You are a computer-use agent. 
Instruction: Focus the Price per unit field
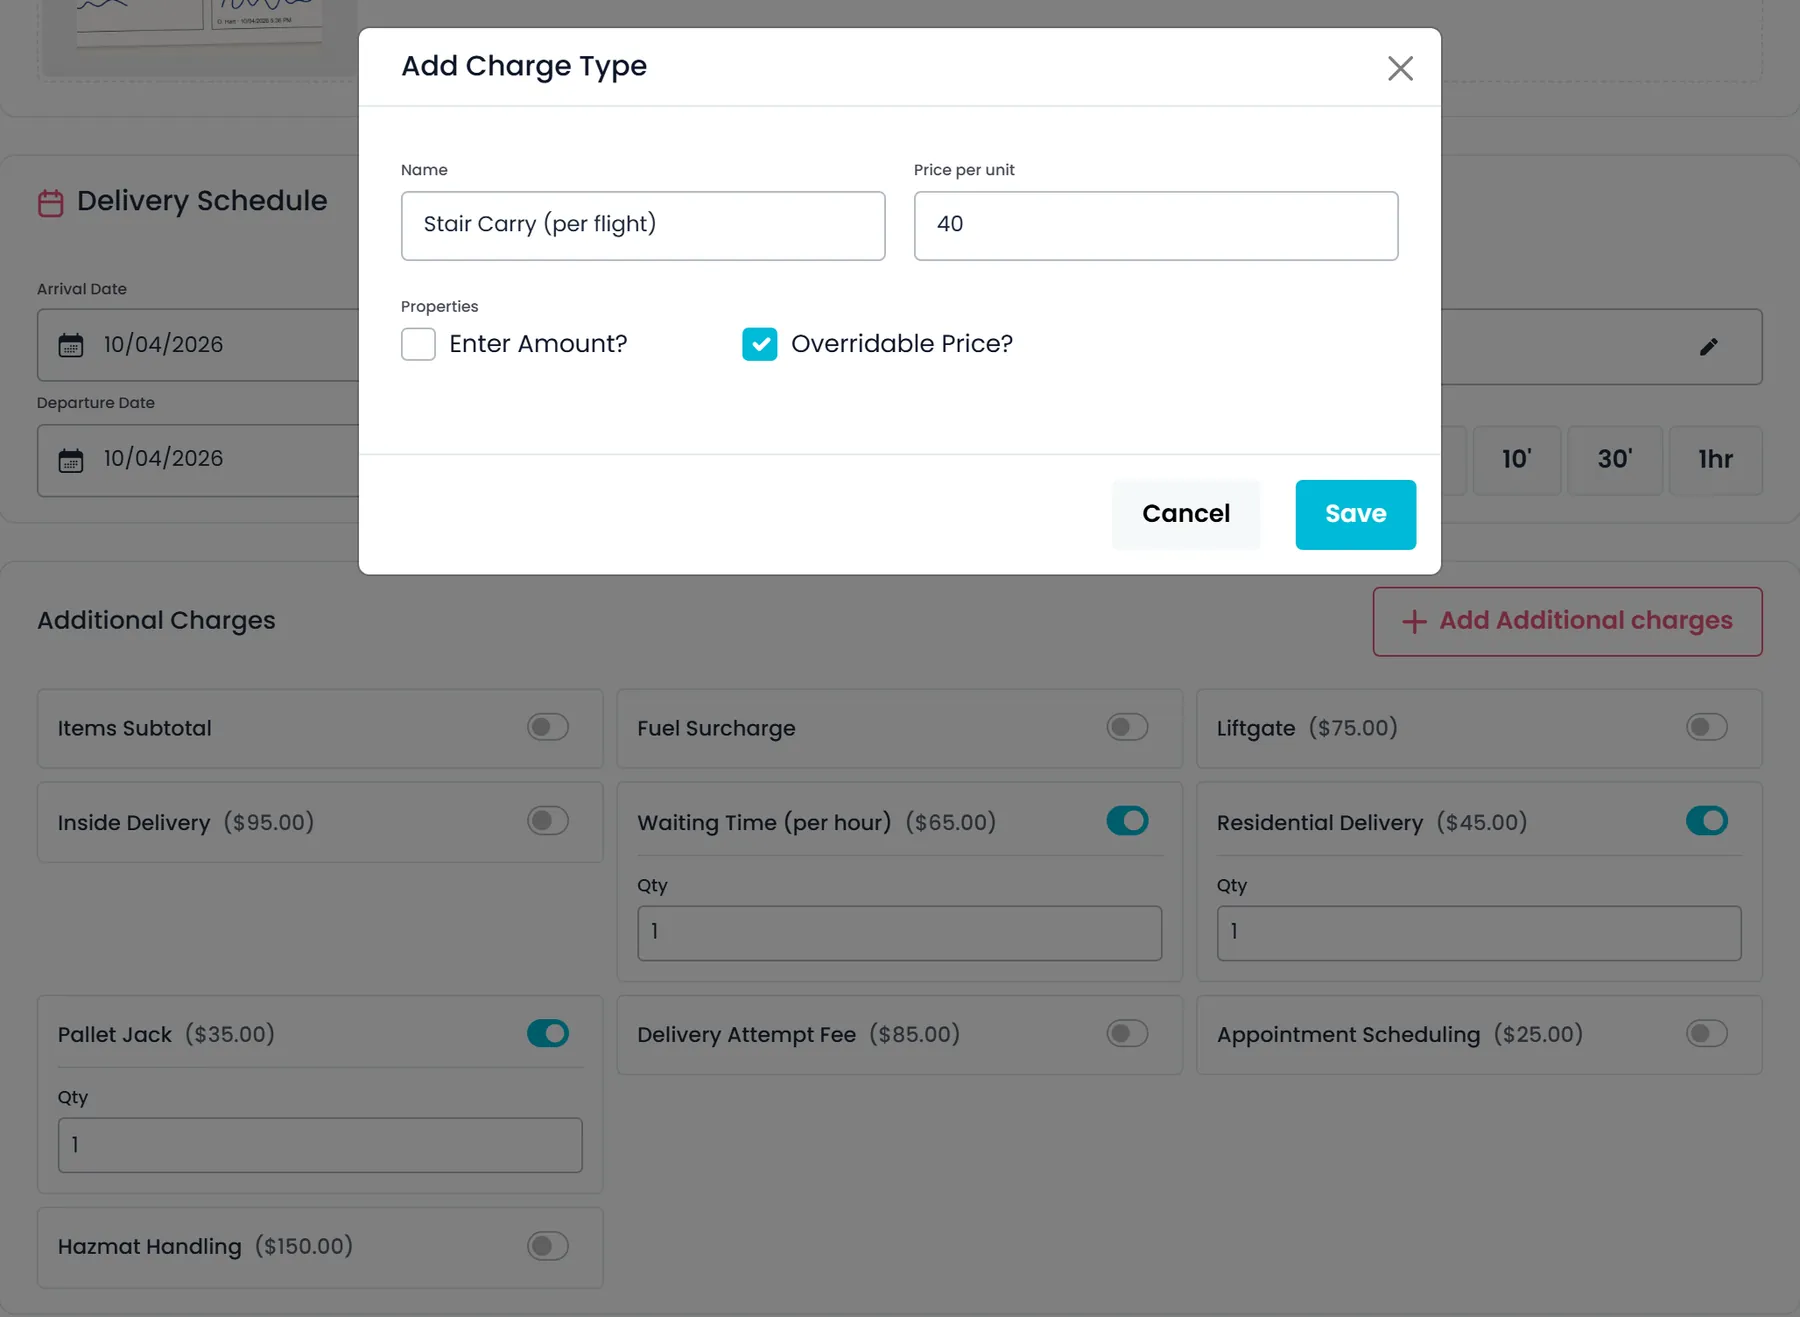(1156, 226)
